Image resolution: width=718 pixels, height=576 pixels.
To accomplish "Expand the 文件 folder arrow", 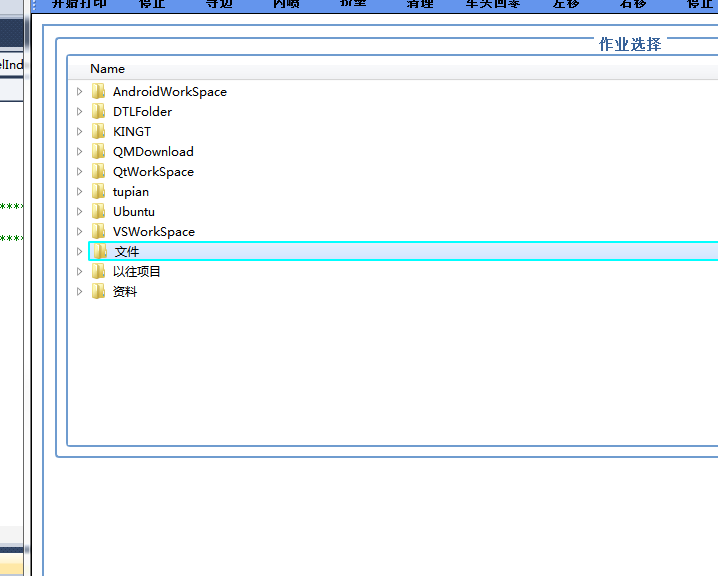I will (x=80, y=252).
